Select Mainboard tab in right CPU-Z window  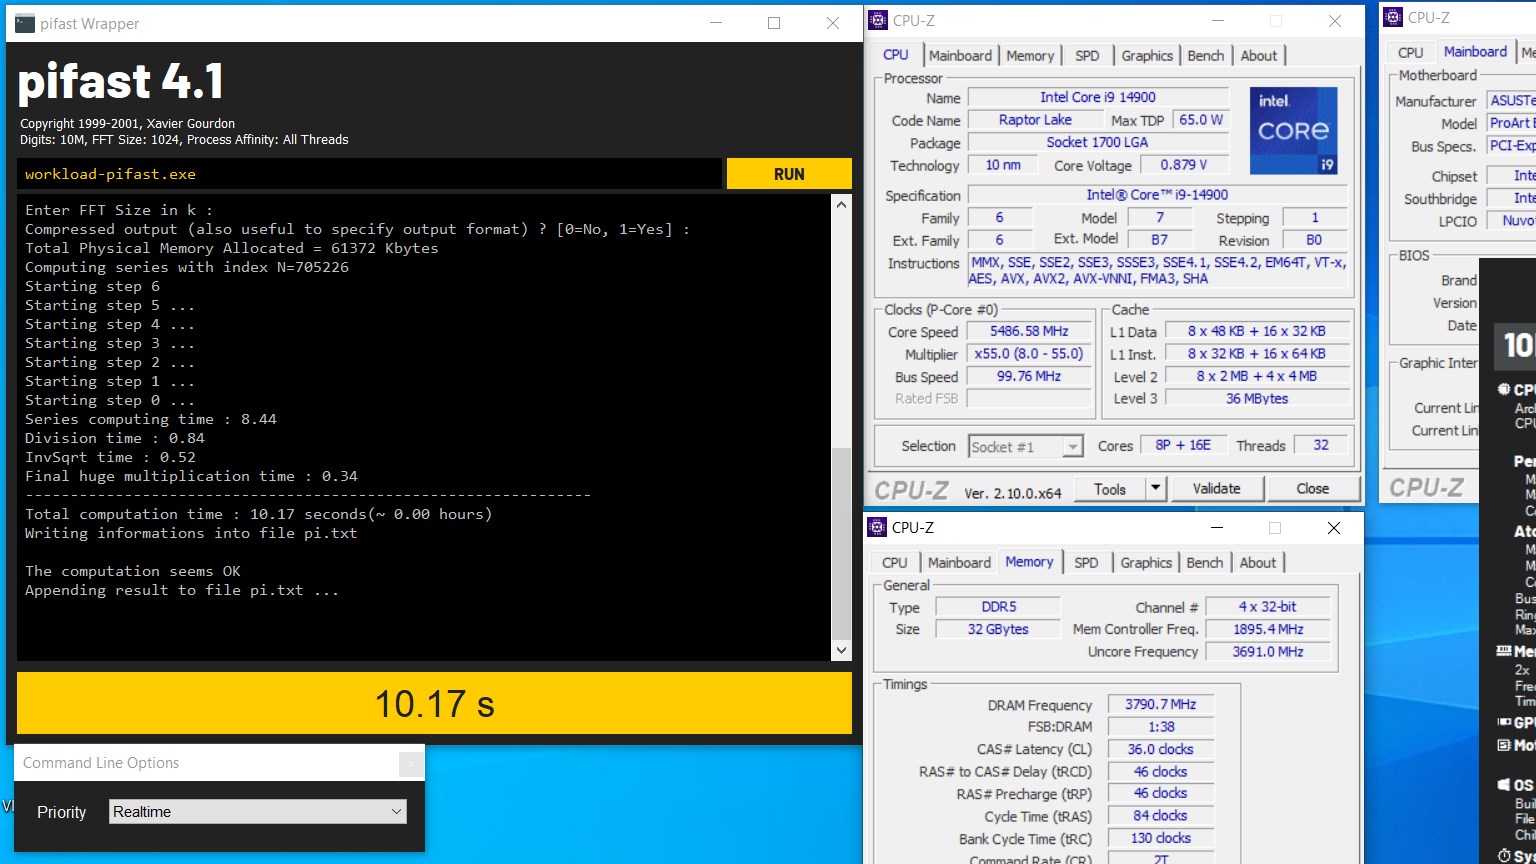click(x=1475, y=51)
